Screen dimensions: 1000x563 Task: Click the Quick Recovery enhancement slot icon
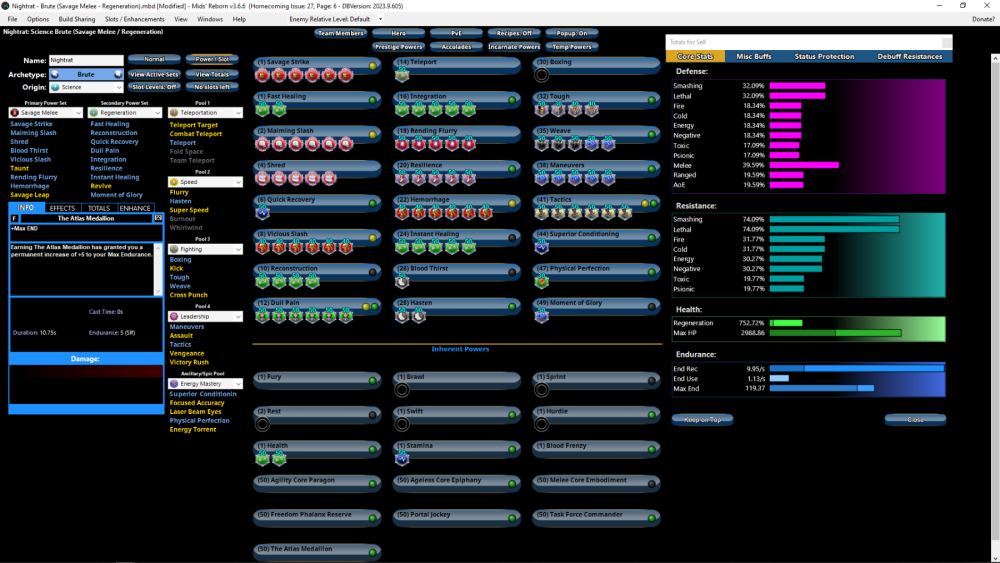[x=262, y=212]
